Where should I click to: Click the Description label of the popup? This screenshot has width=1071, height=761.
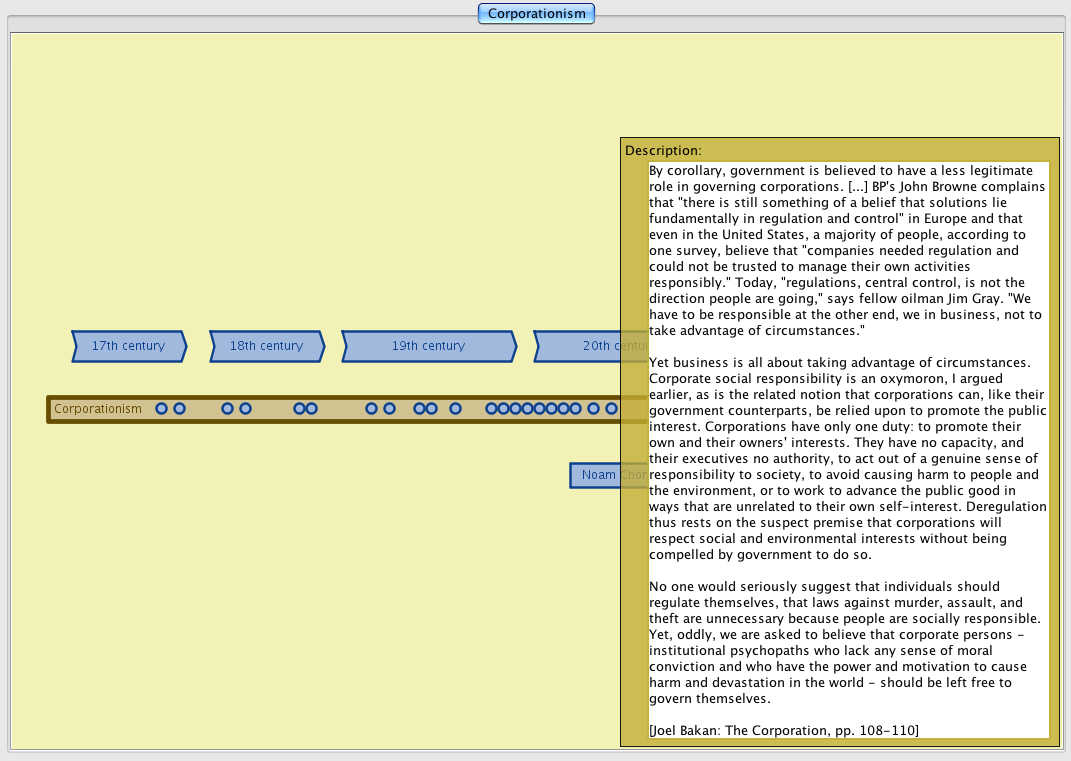coord(663,150)
